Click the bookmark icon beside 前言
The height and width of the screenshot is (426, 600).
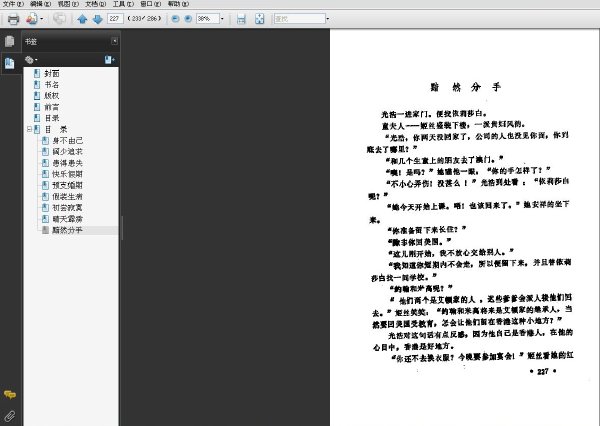37,107
